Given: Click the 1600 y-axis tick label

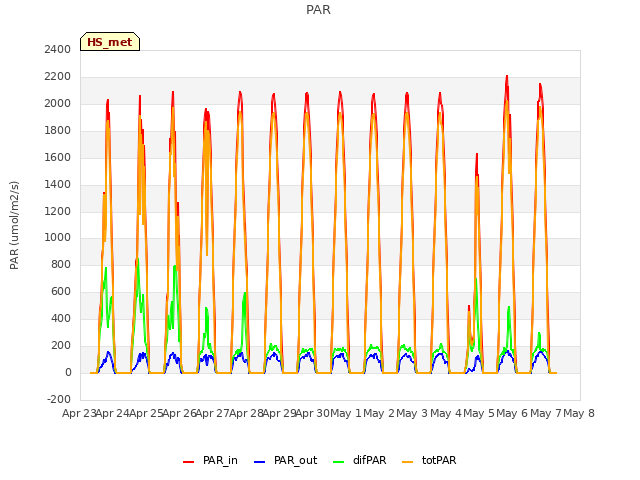Looking at the screenshot, I should (58, 158).
